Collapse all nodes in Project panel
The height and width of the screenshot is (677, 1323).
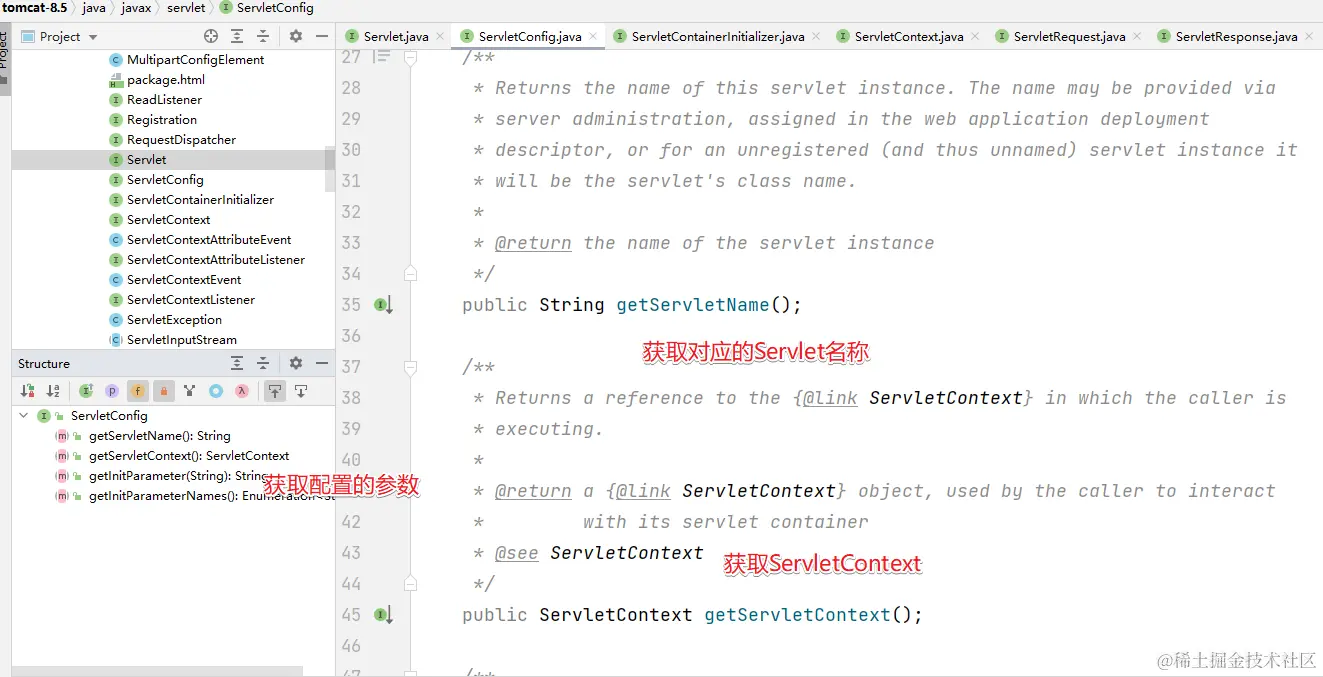coord(263,36)
